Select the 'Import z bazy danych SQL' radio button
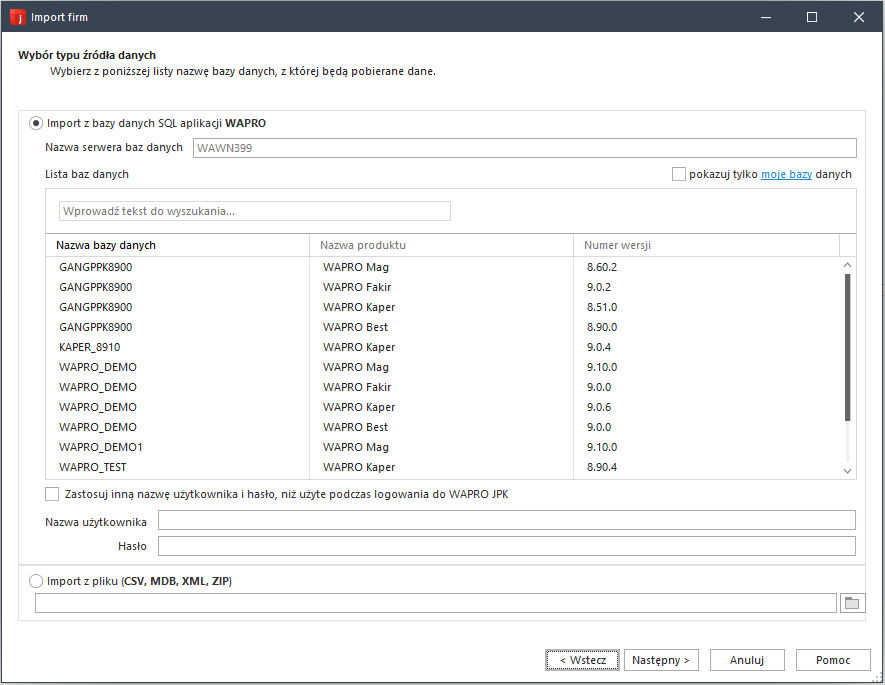885x685 pixels. 37,123
